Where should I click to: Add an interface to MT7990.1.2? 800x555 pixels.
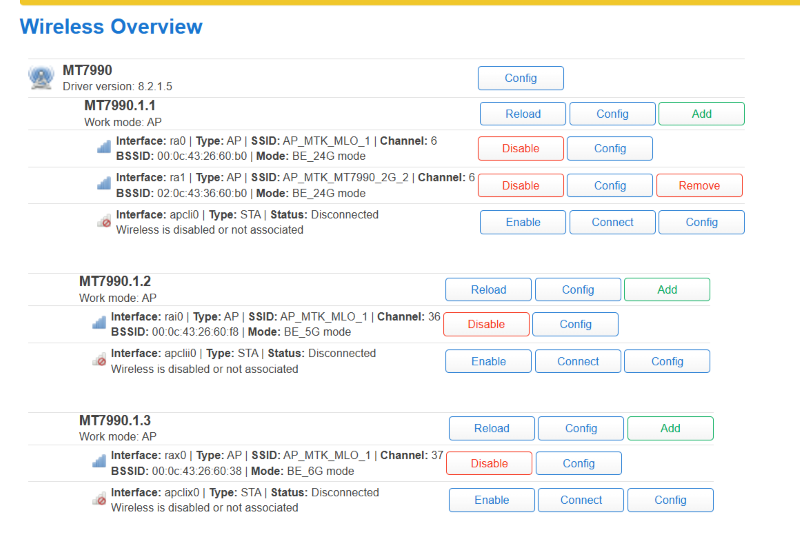click(667, 290)
